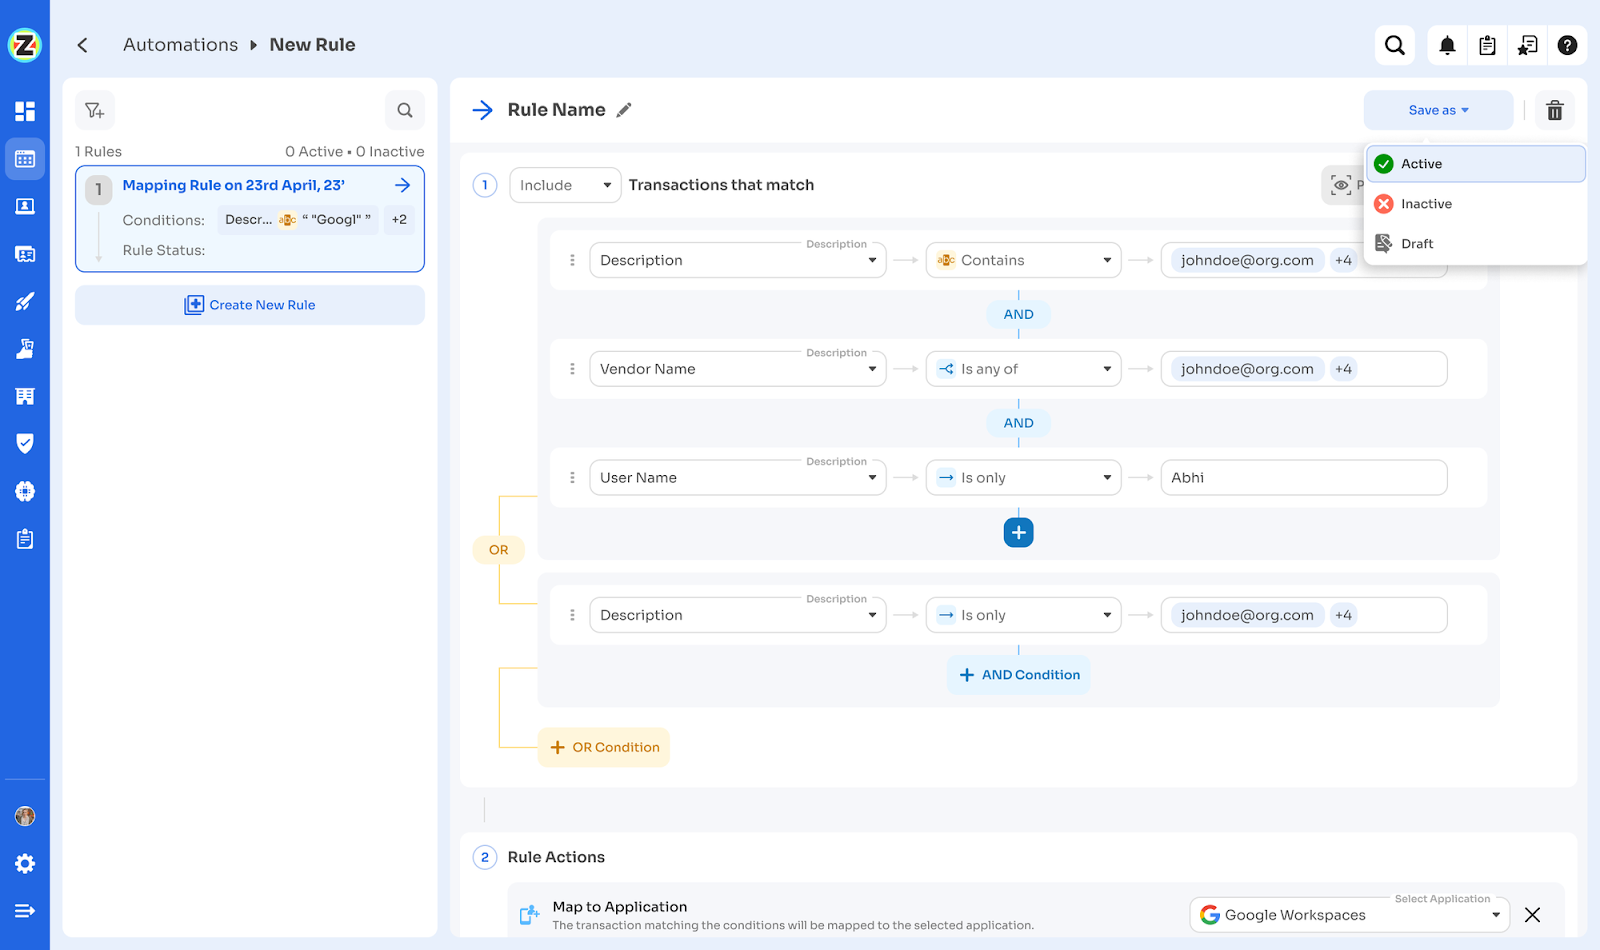The image size is (1600, 950).
Task: Toggle the preview eye icon
Action: (x=1341, y=185)
